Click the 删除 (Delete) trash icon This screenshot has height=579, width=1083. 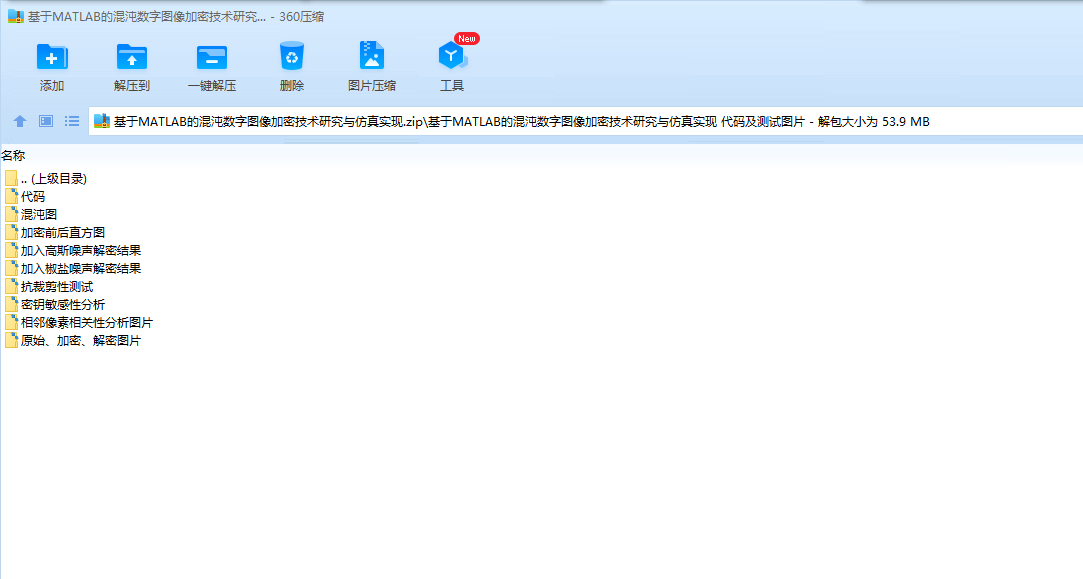click(x=291, y=56)
